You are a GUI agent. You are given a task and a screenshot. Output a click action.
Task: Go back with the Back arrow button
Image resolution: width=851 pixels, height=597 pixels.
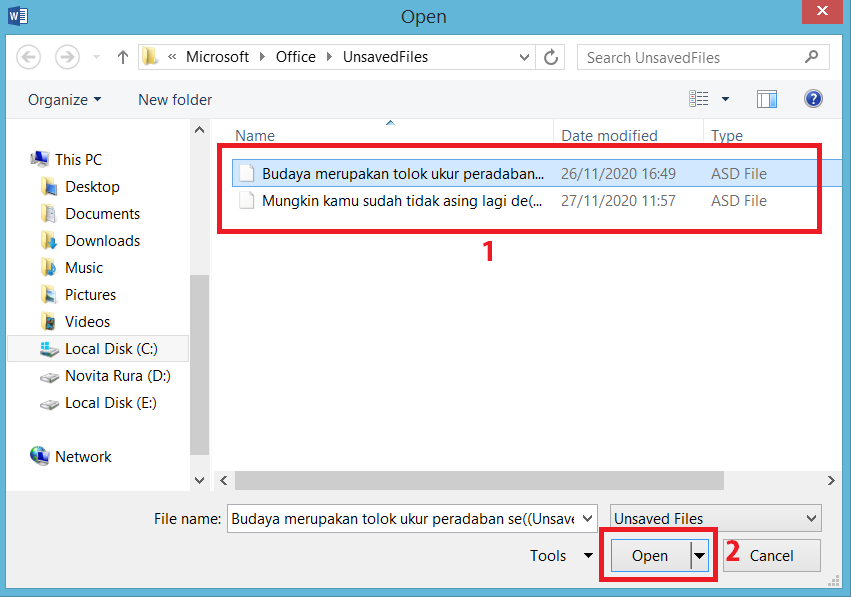pos(28,57)
